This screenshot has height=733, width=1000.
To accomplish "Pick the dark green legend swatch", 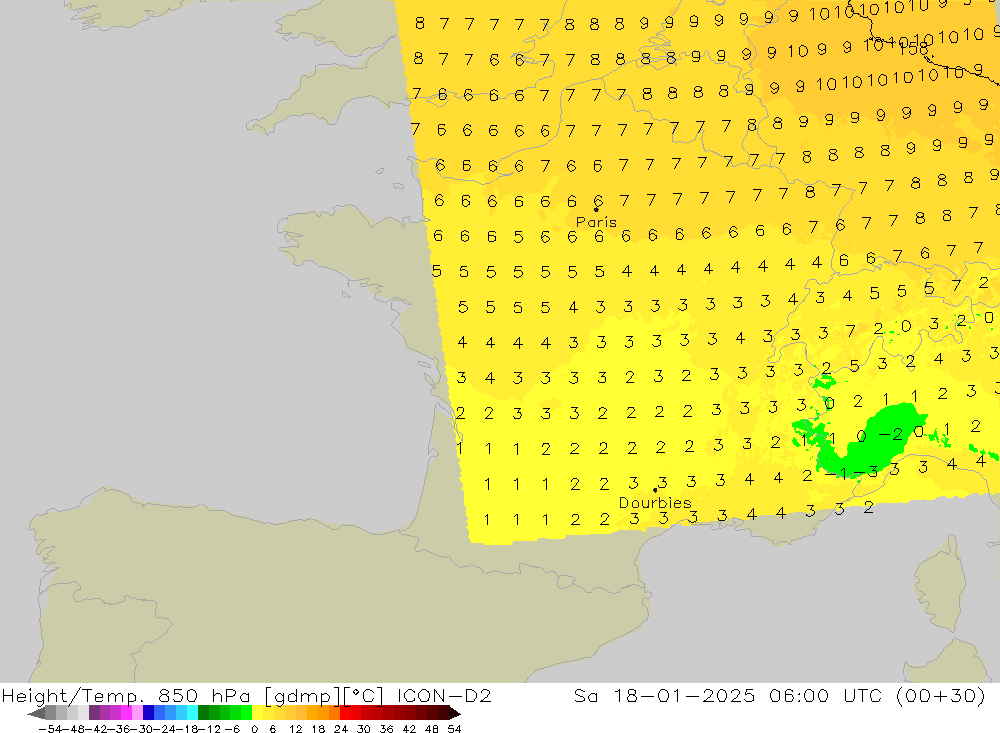I will click(203, 713).
